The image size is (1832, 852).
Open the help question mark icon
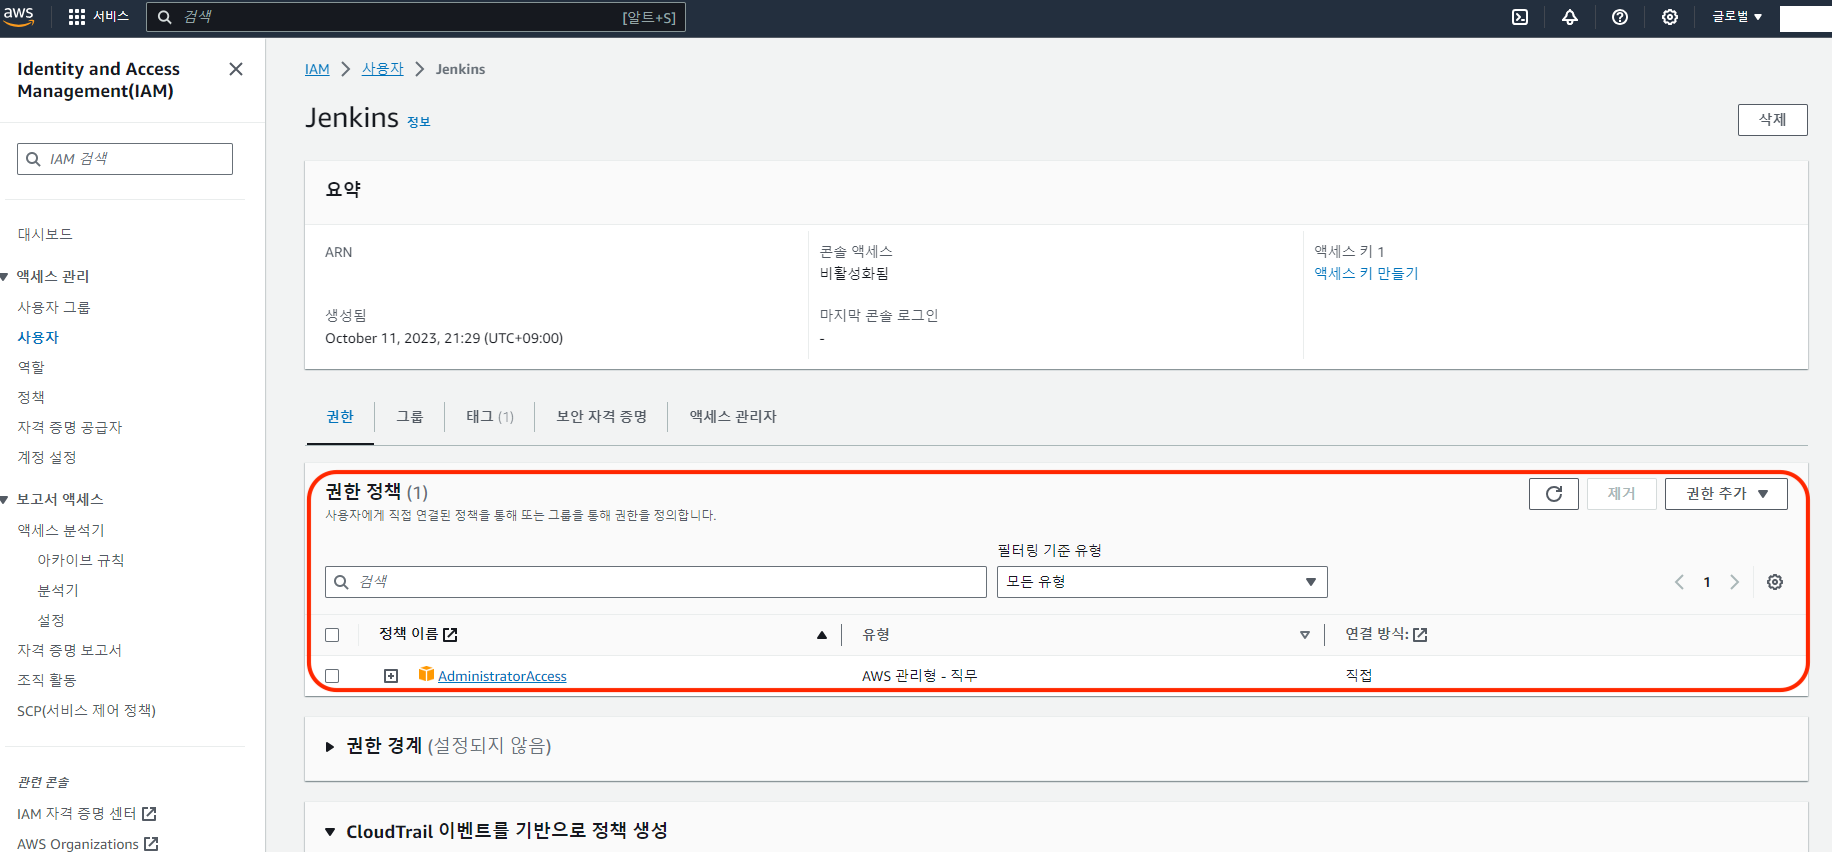[x=1620, y=17]
